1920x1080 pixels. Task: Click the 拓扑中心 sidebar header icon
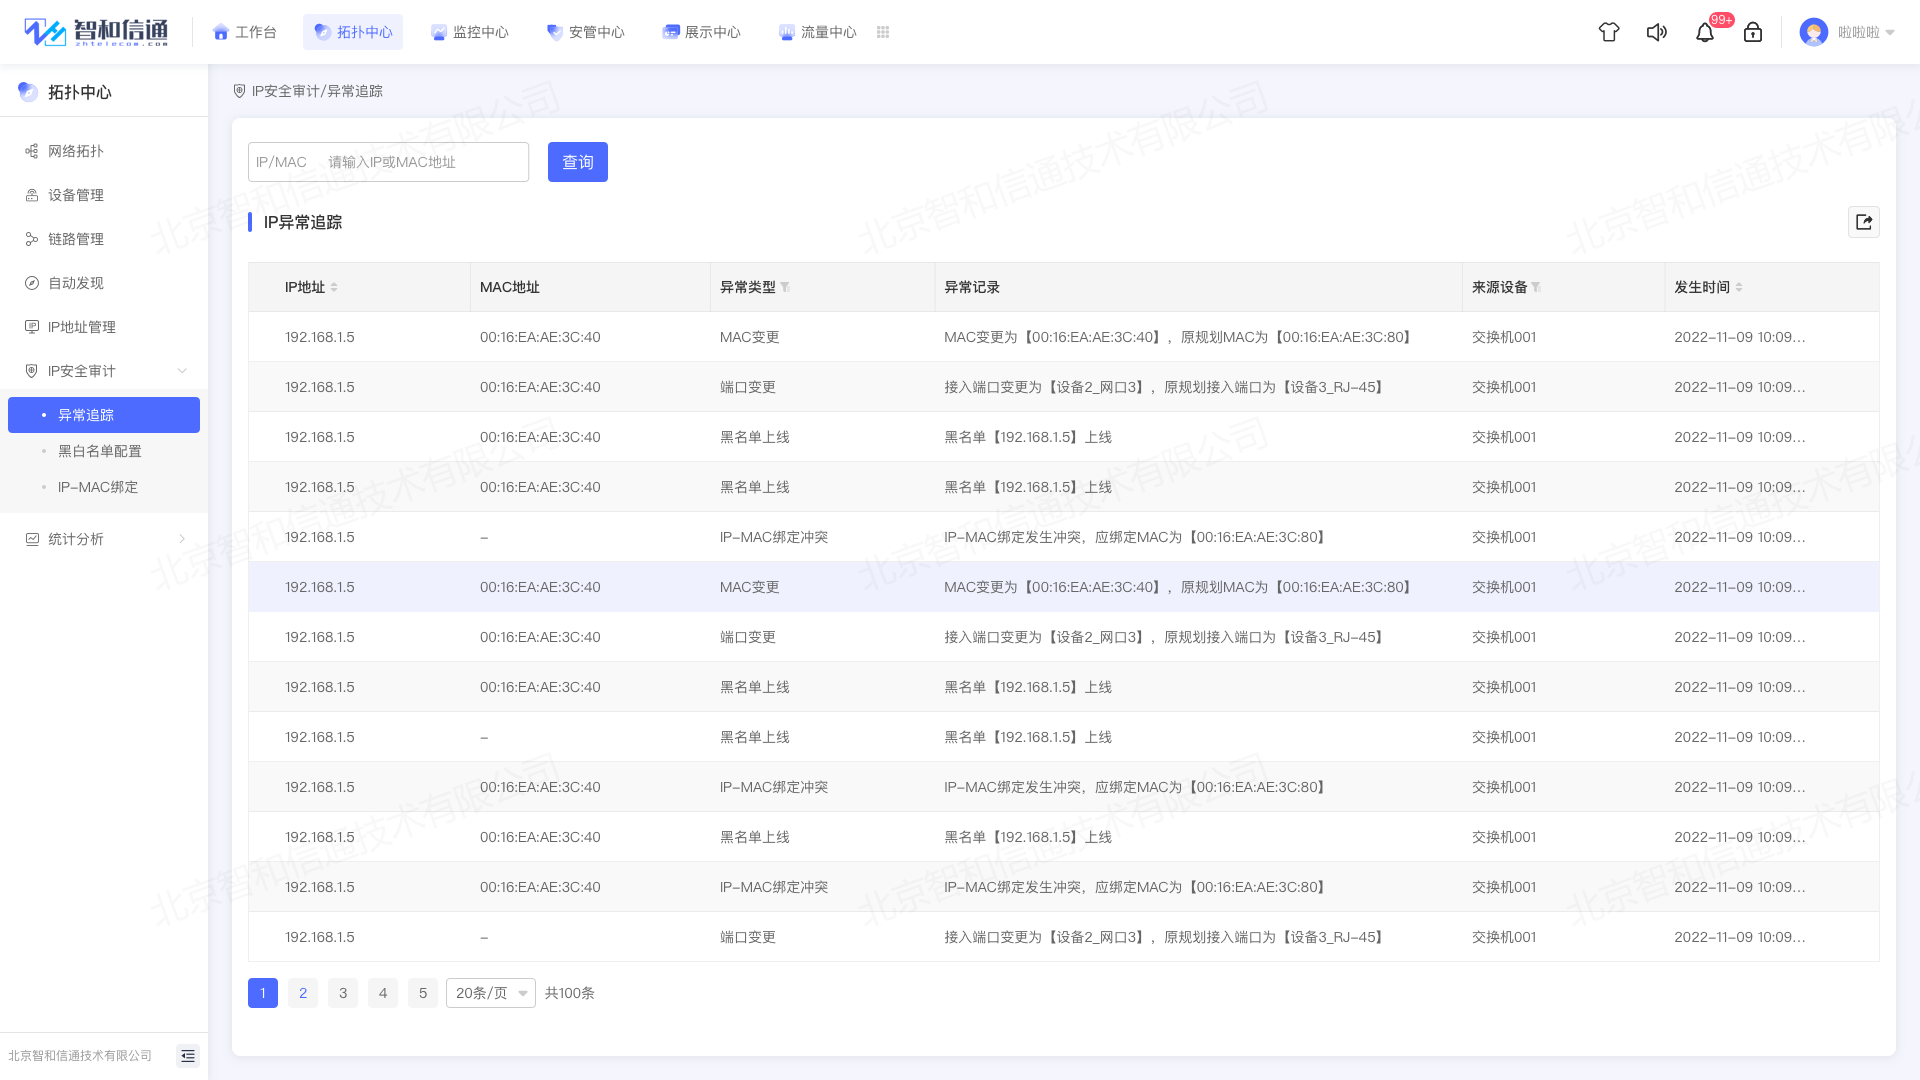coord(28,92)
